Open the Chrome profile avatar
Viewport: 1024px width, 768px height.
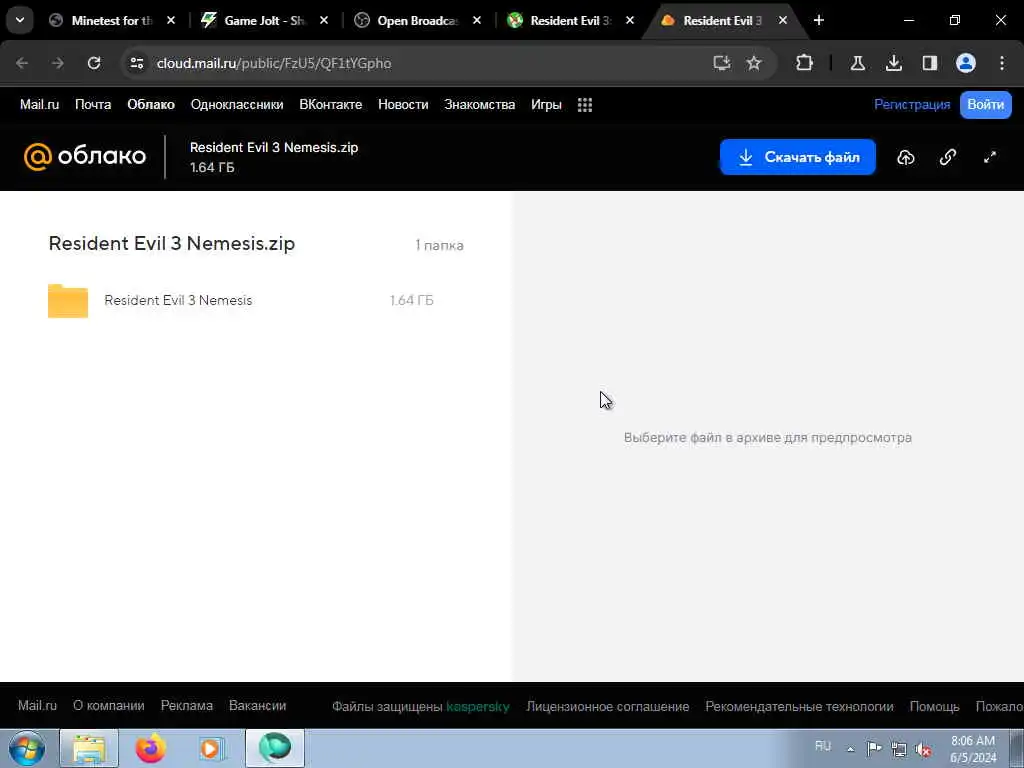(965, 63)
